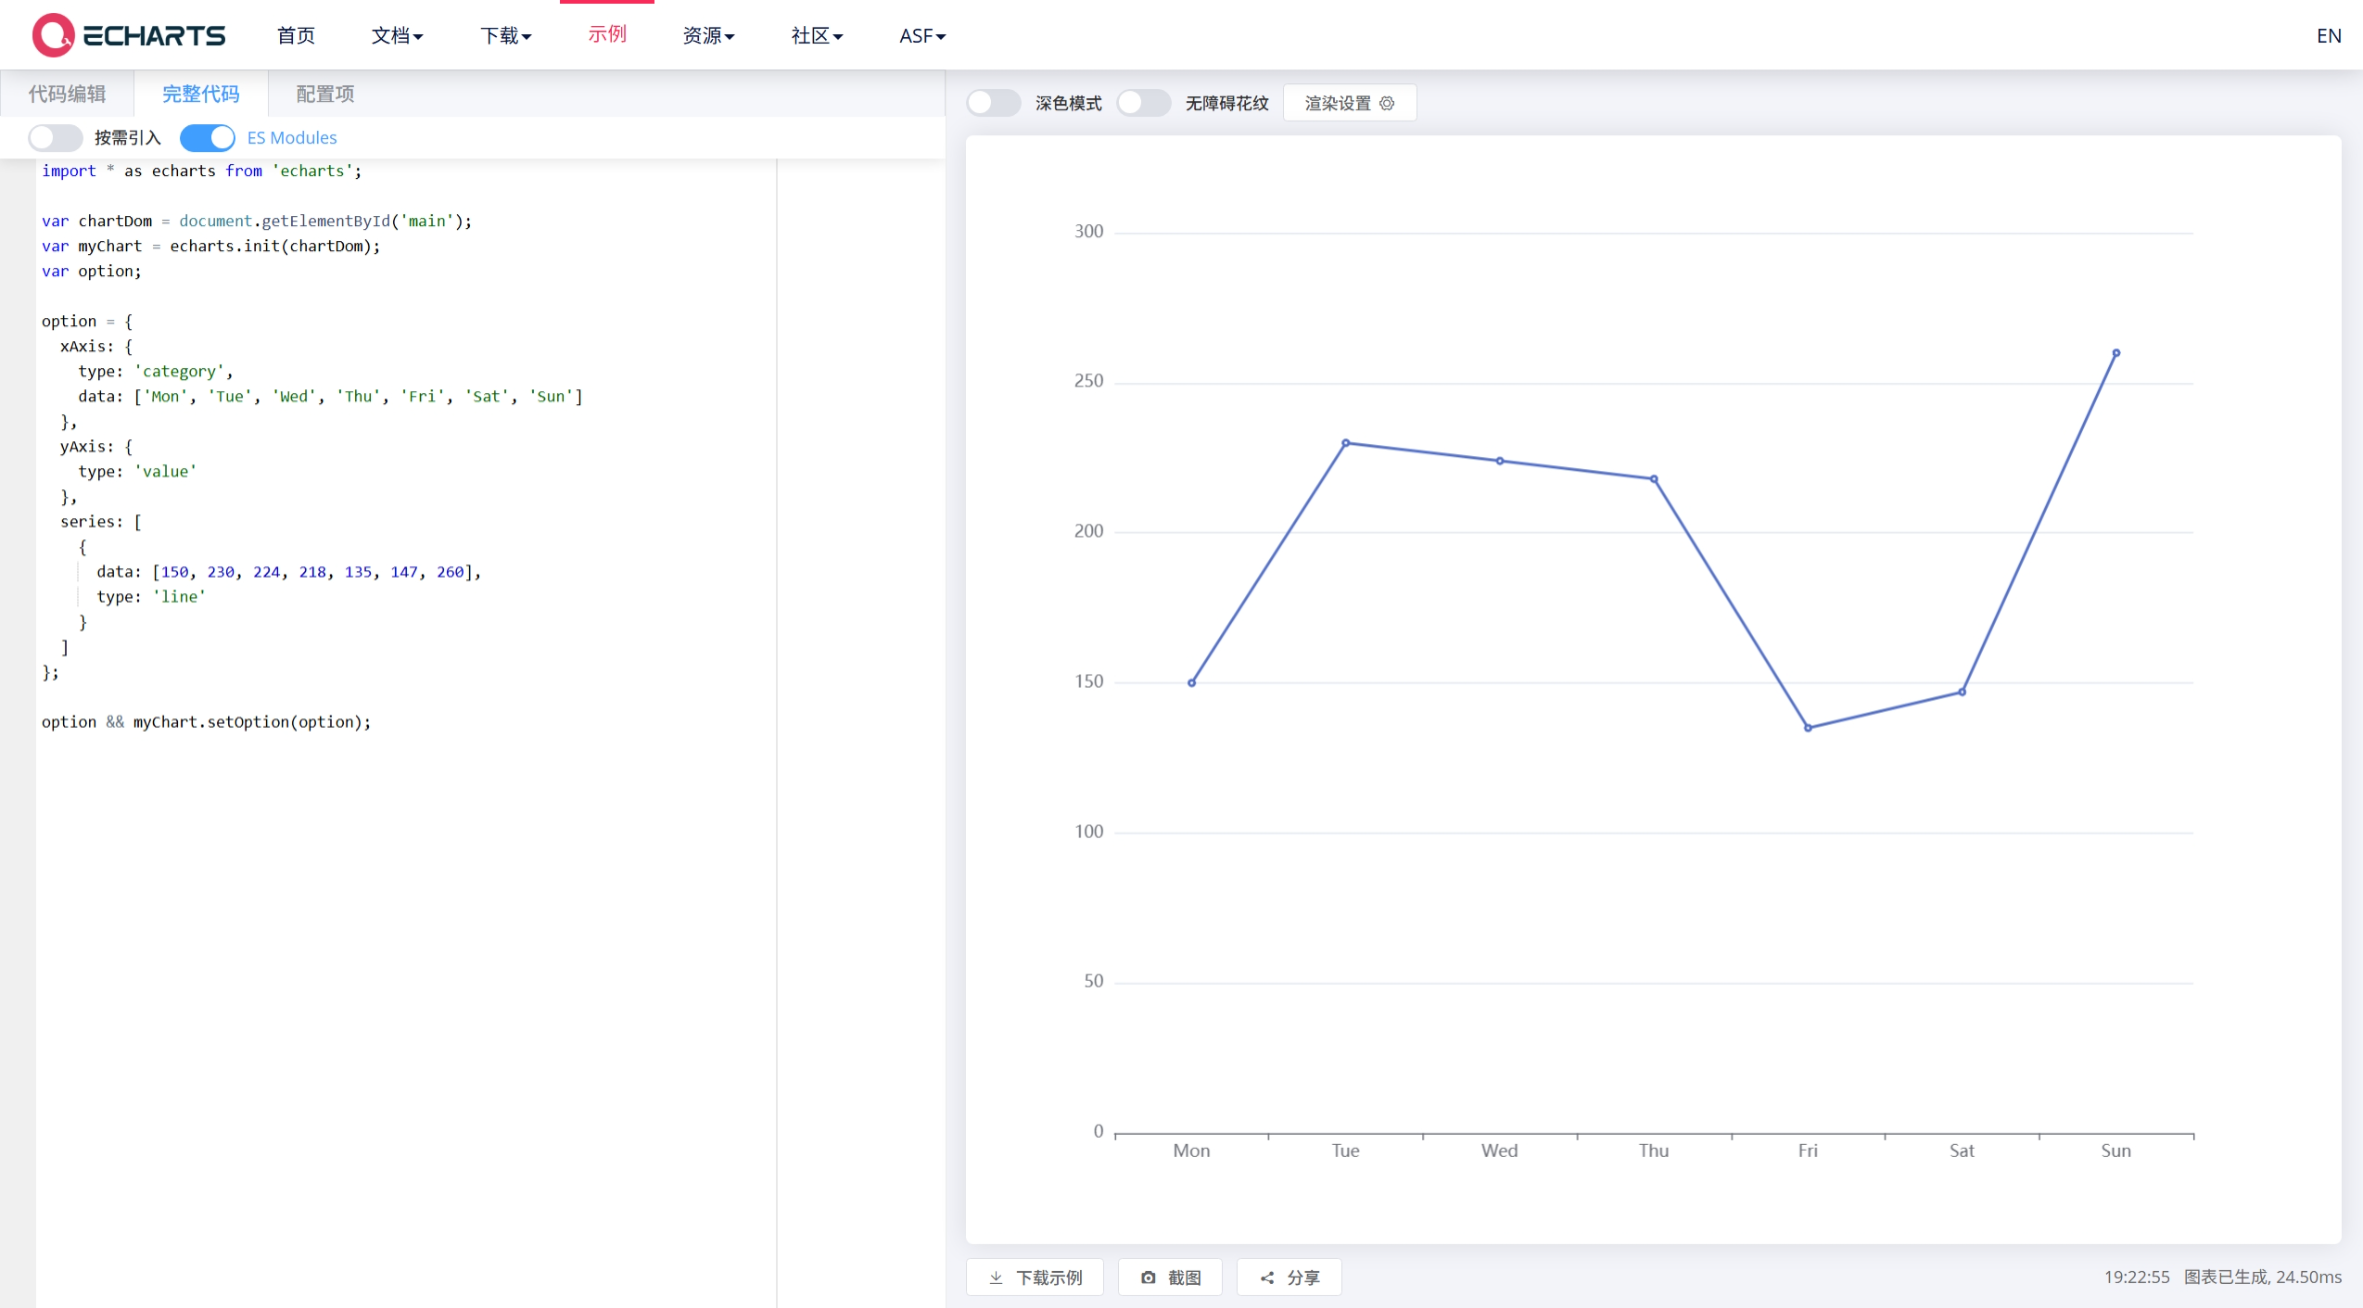Expand the 资源 navigation dropdown
Viewport: 2363px width, 1308px height.
[x=708, y=36]
